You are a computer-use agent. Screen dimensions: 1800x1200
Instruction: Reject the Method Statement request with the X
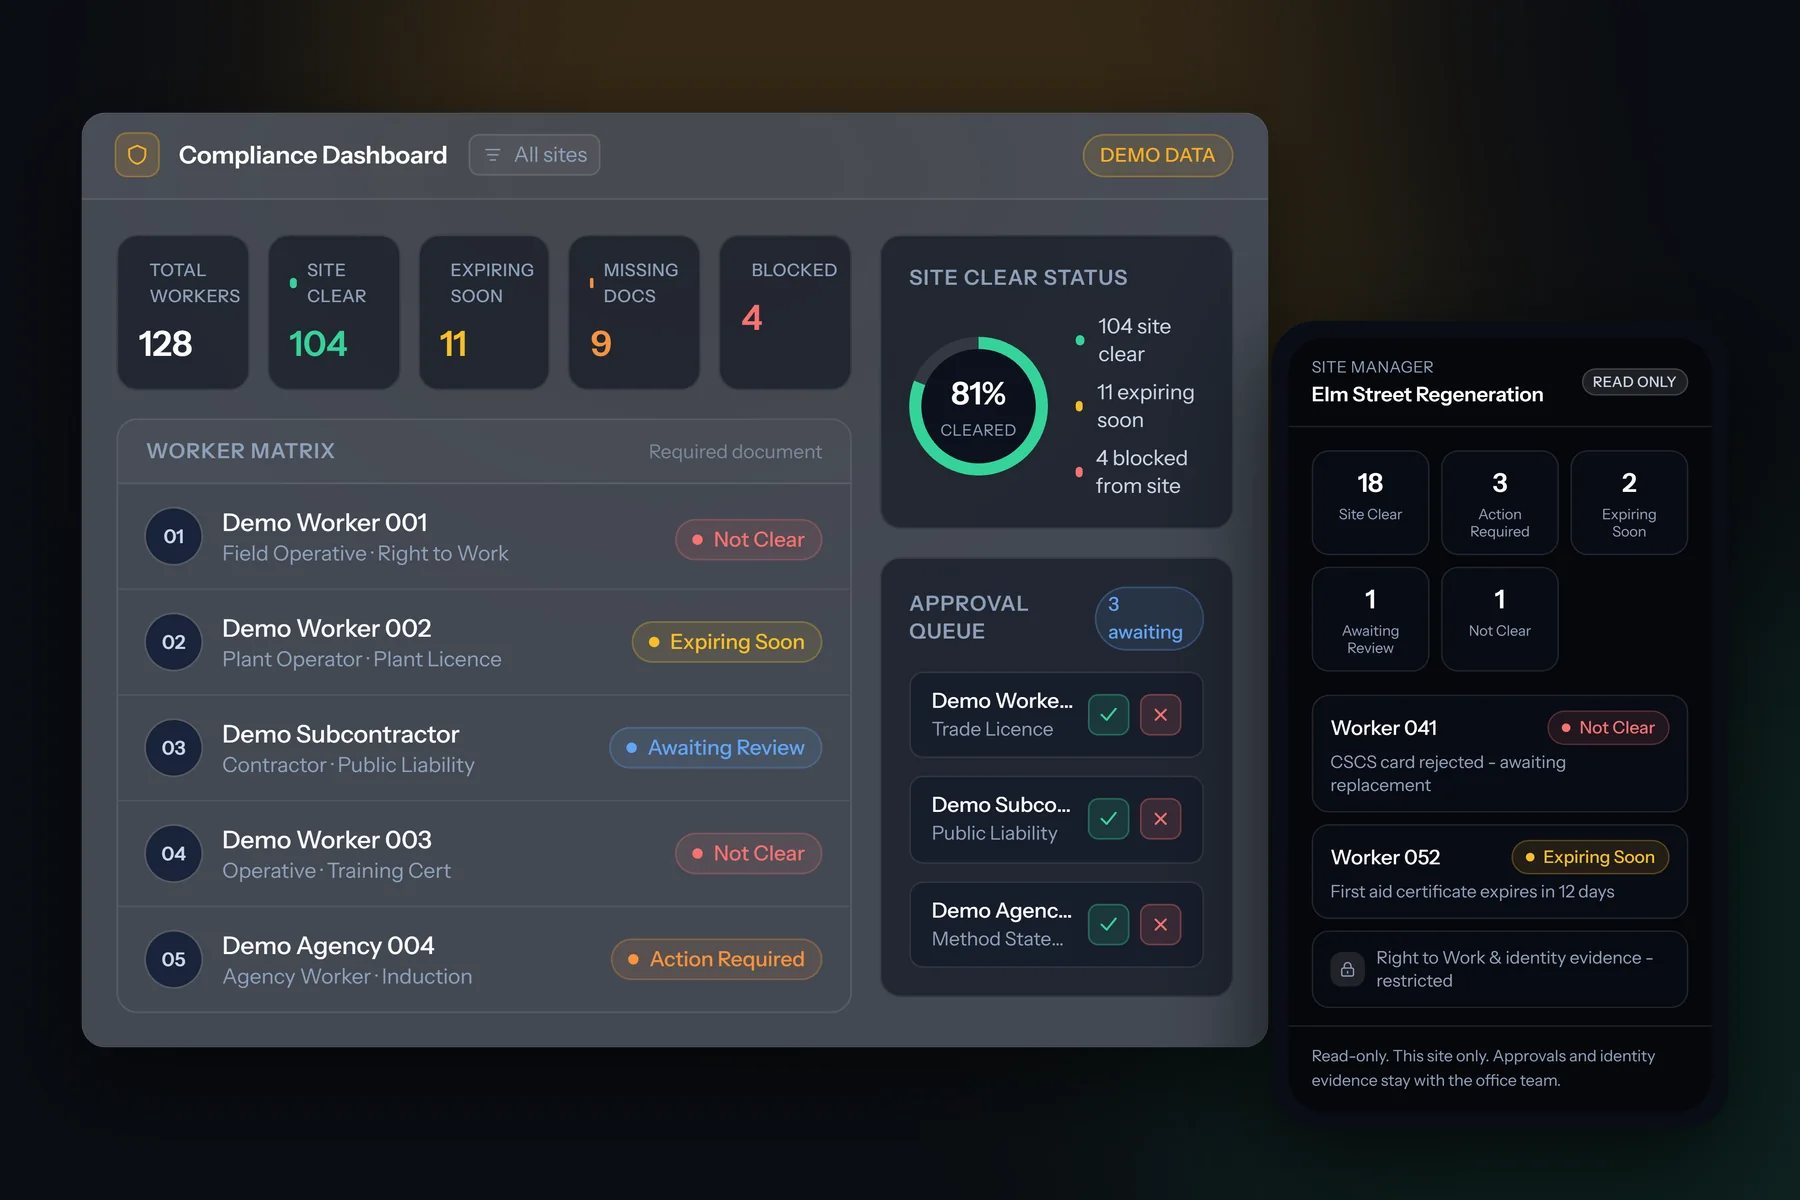(x=1160, y=925)
